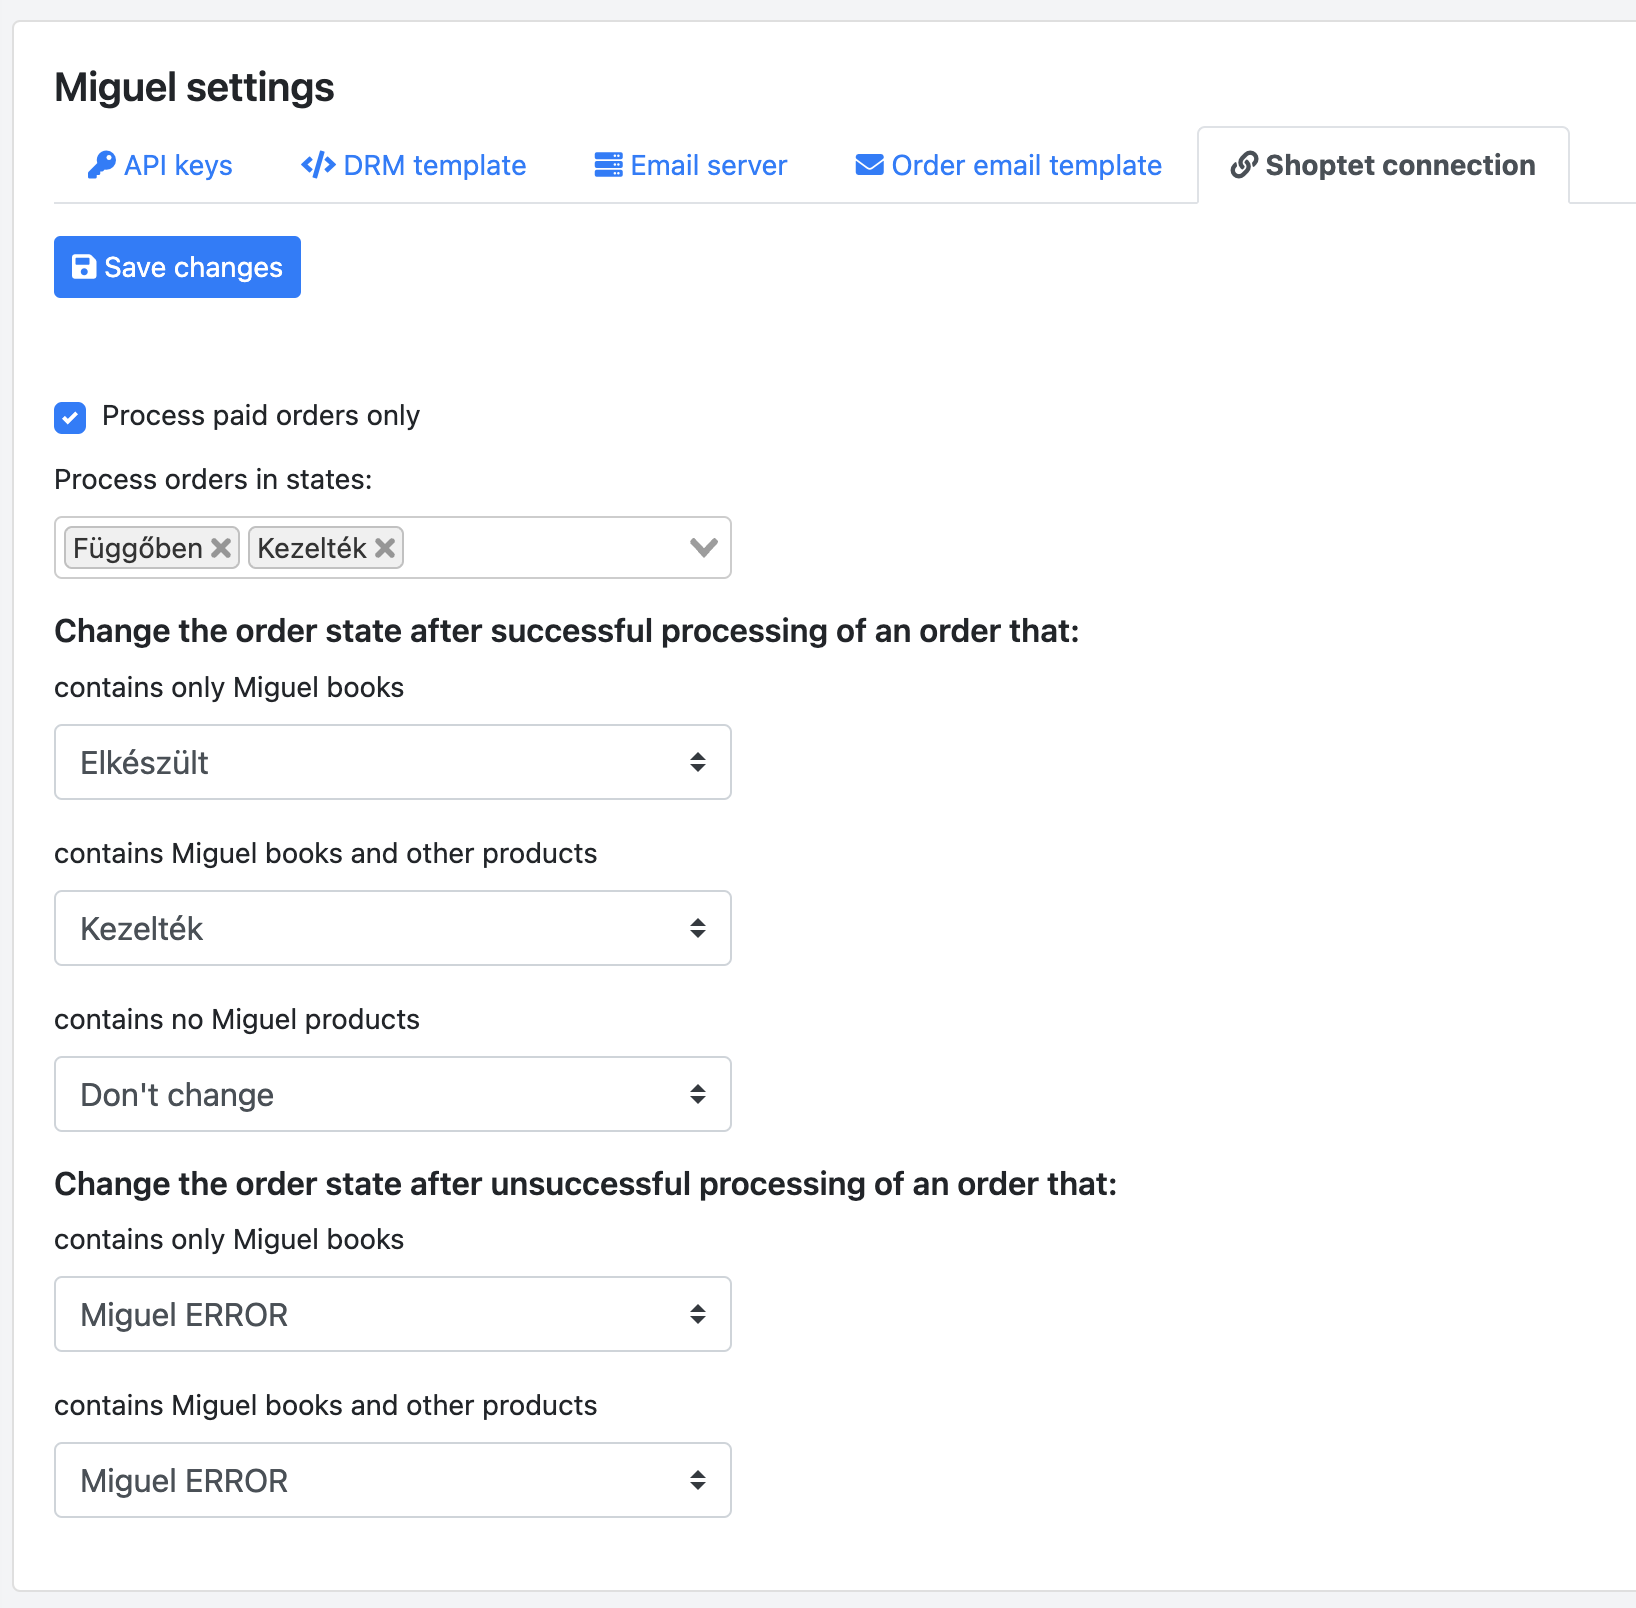Screen dimensions: 1636x1608
Task: Click the link chain icon on Shoptet connection
Action: point(1244,165)
